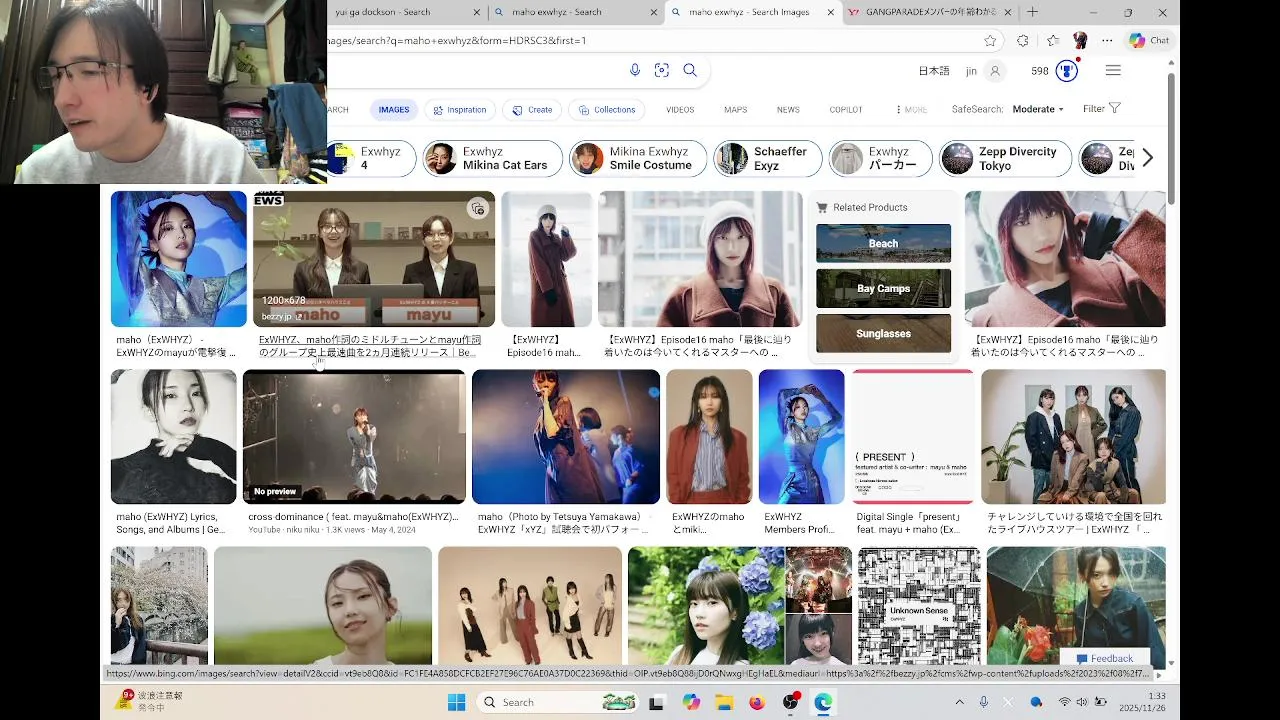Click the voice search microphone icon
This screenshot has width=1280, height=720.
(x=634, y=70)
